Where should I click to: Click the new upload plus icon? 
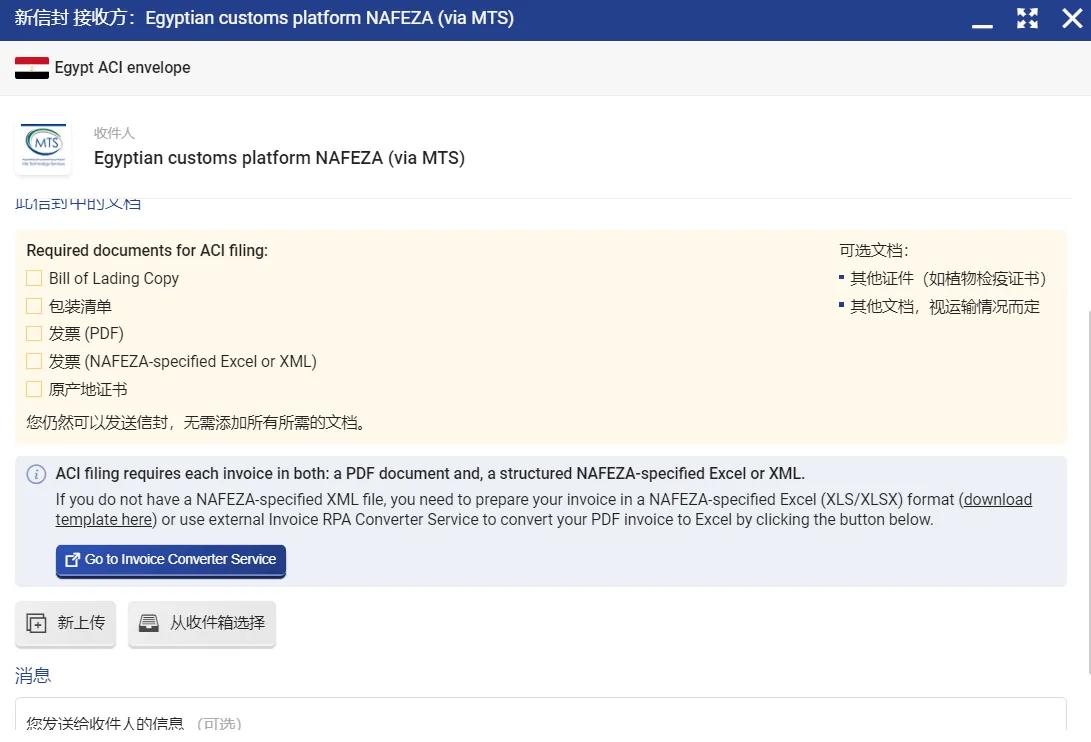click(36, 623)
